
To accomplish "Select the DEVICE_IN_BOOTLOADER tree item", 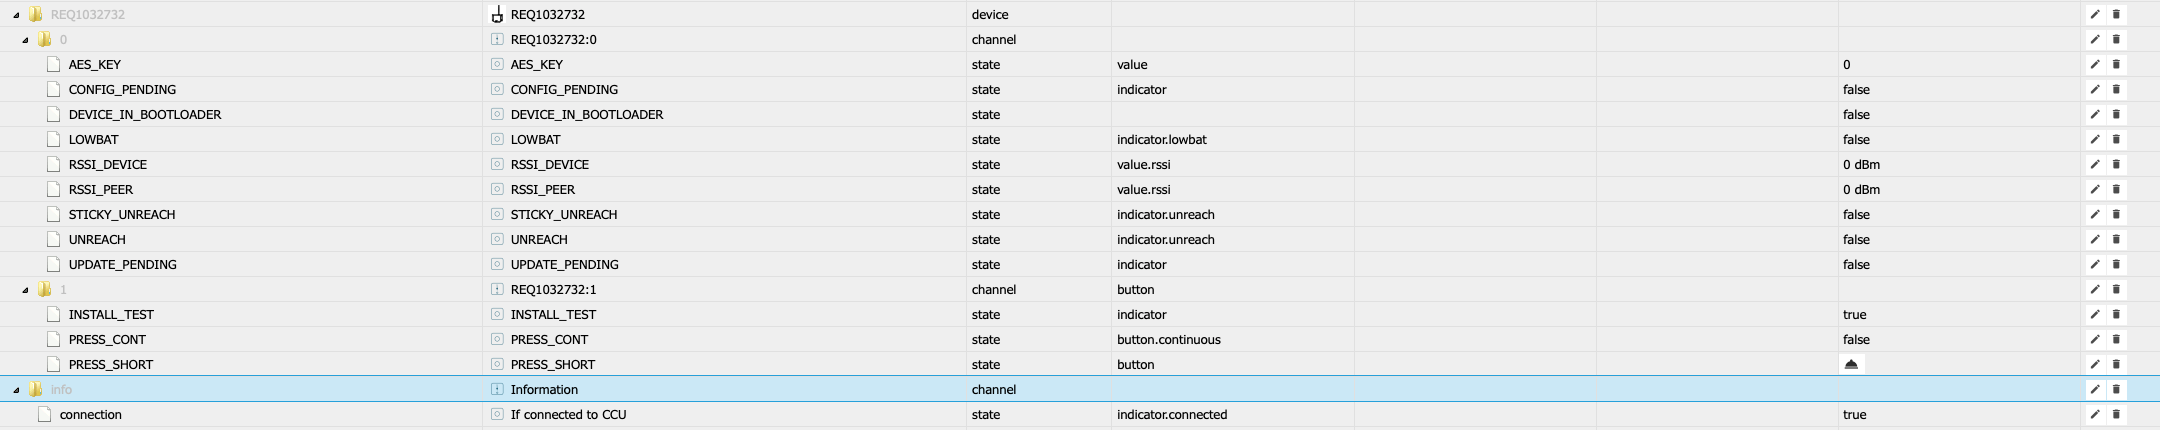I will (145, 115).
